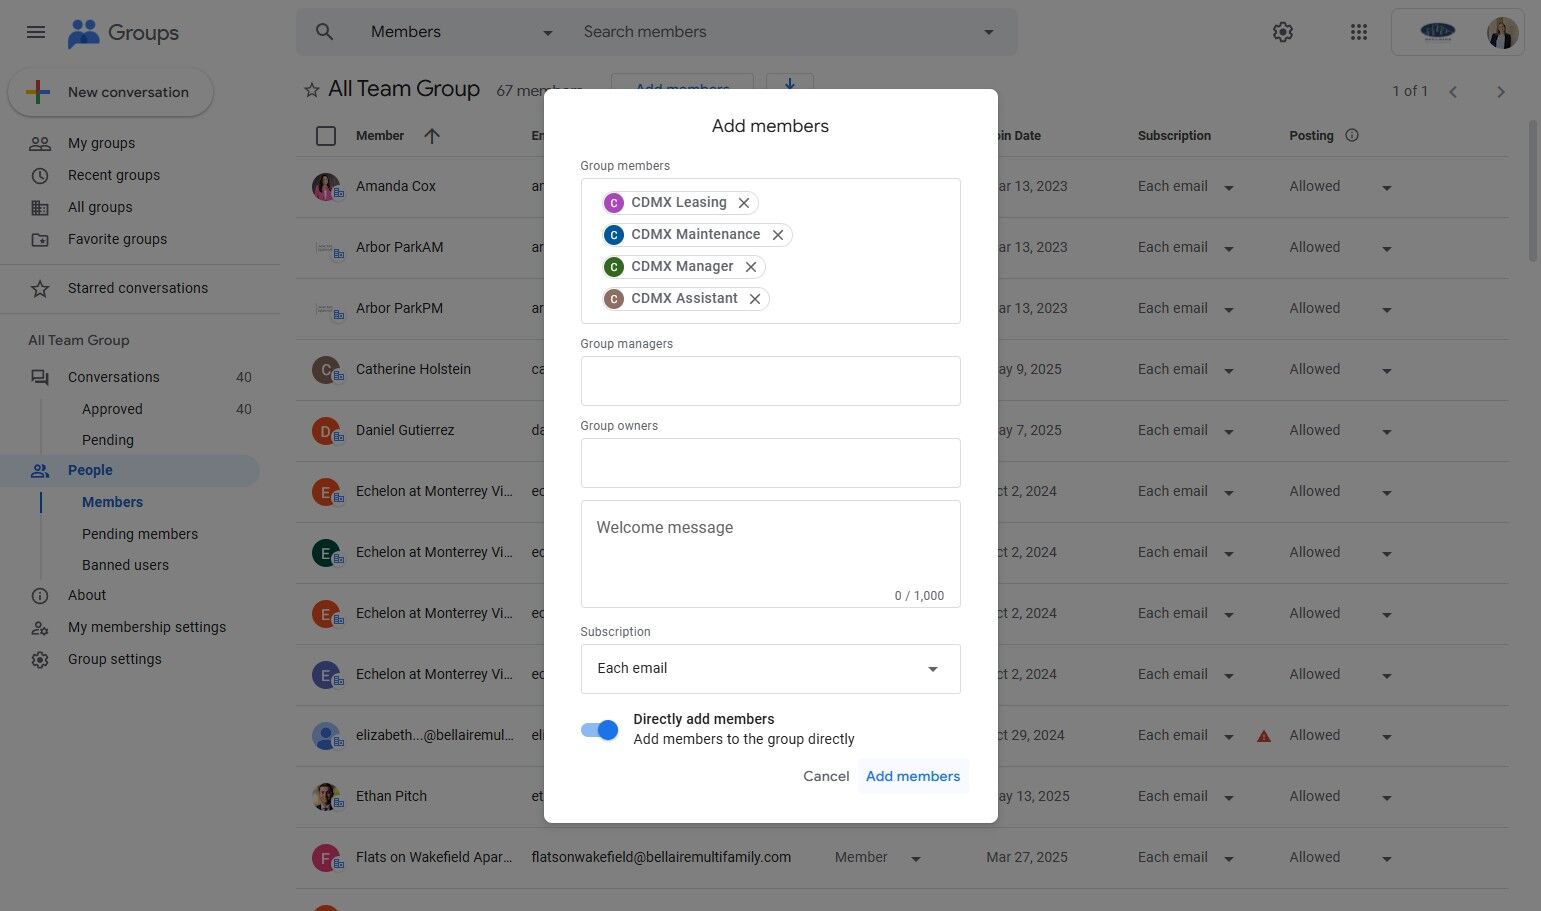The width and height of the screenshot is (1541, 911).
Task: Check the select all members checkbox
Action: [326, 136]
